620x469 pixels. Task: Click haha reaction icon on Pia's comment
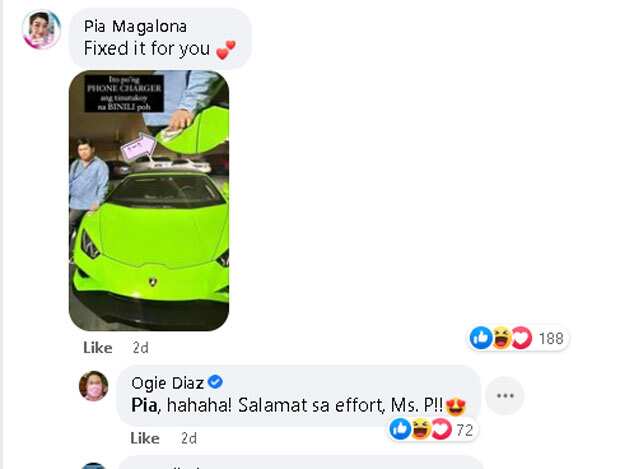click(501, 338)
